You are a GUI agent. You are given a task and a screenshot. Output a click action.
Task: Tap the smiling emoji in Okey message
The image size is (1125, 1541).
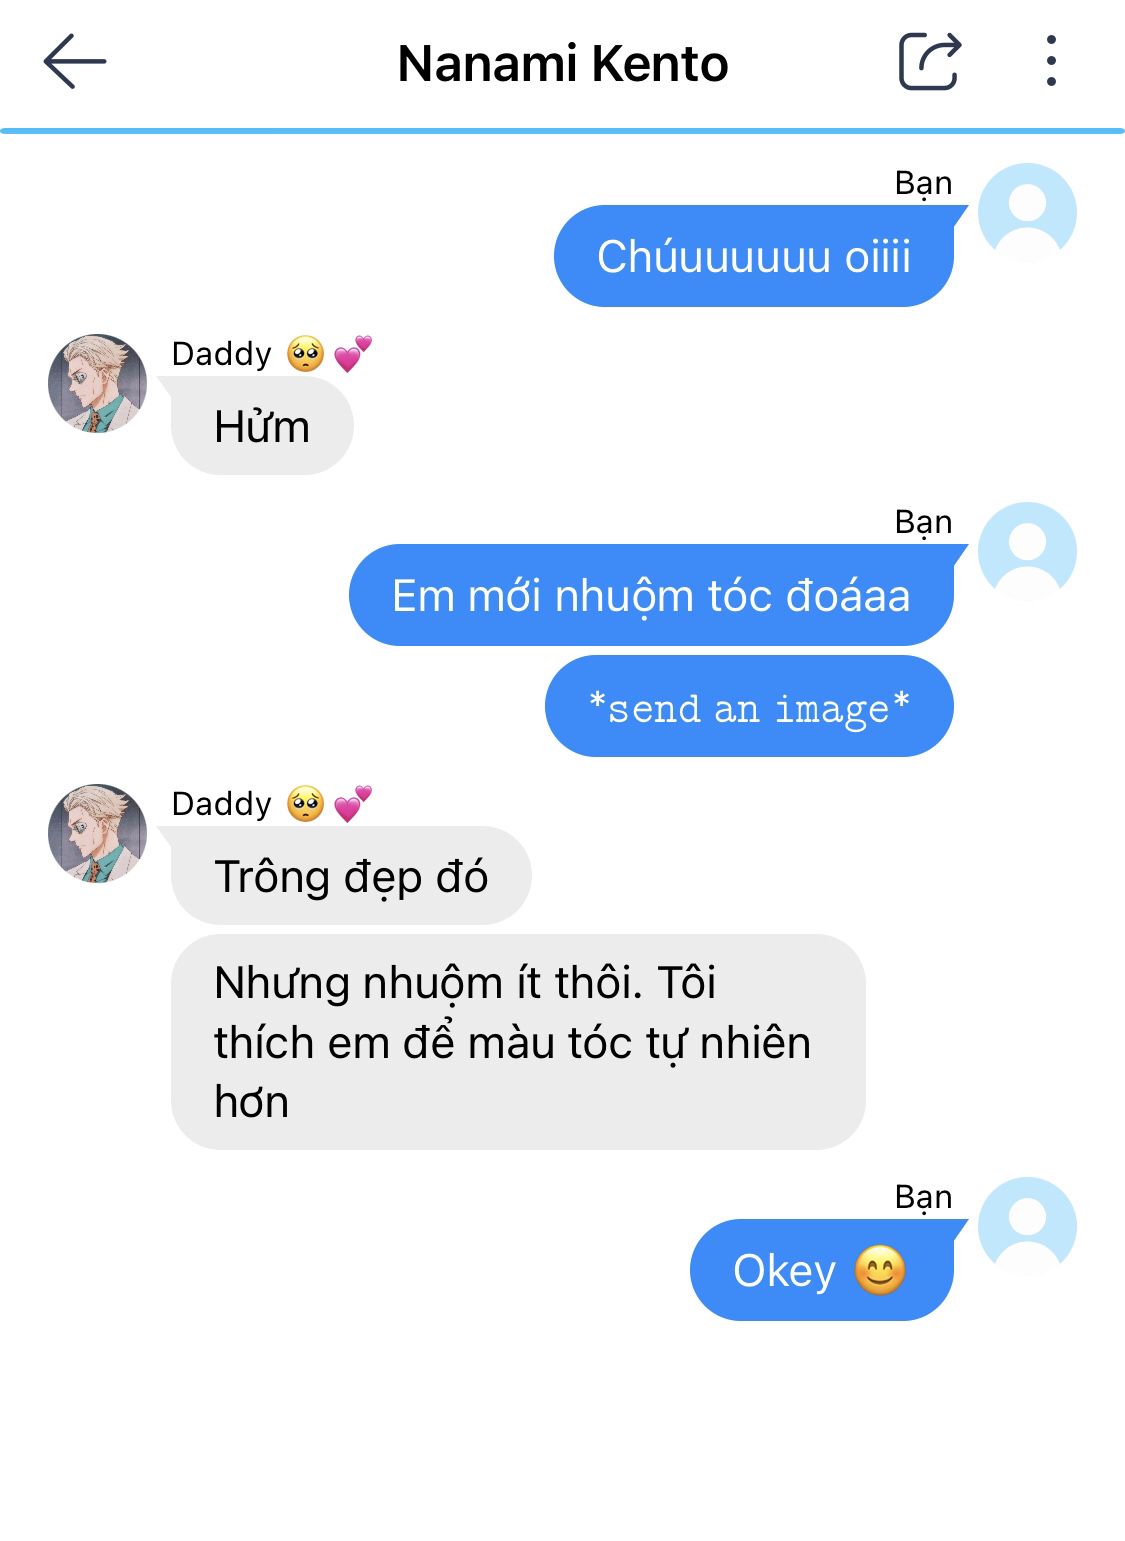[x=880, y=1271]
